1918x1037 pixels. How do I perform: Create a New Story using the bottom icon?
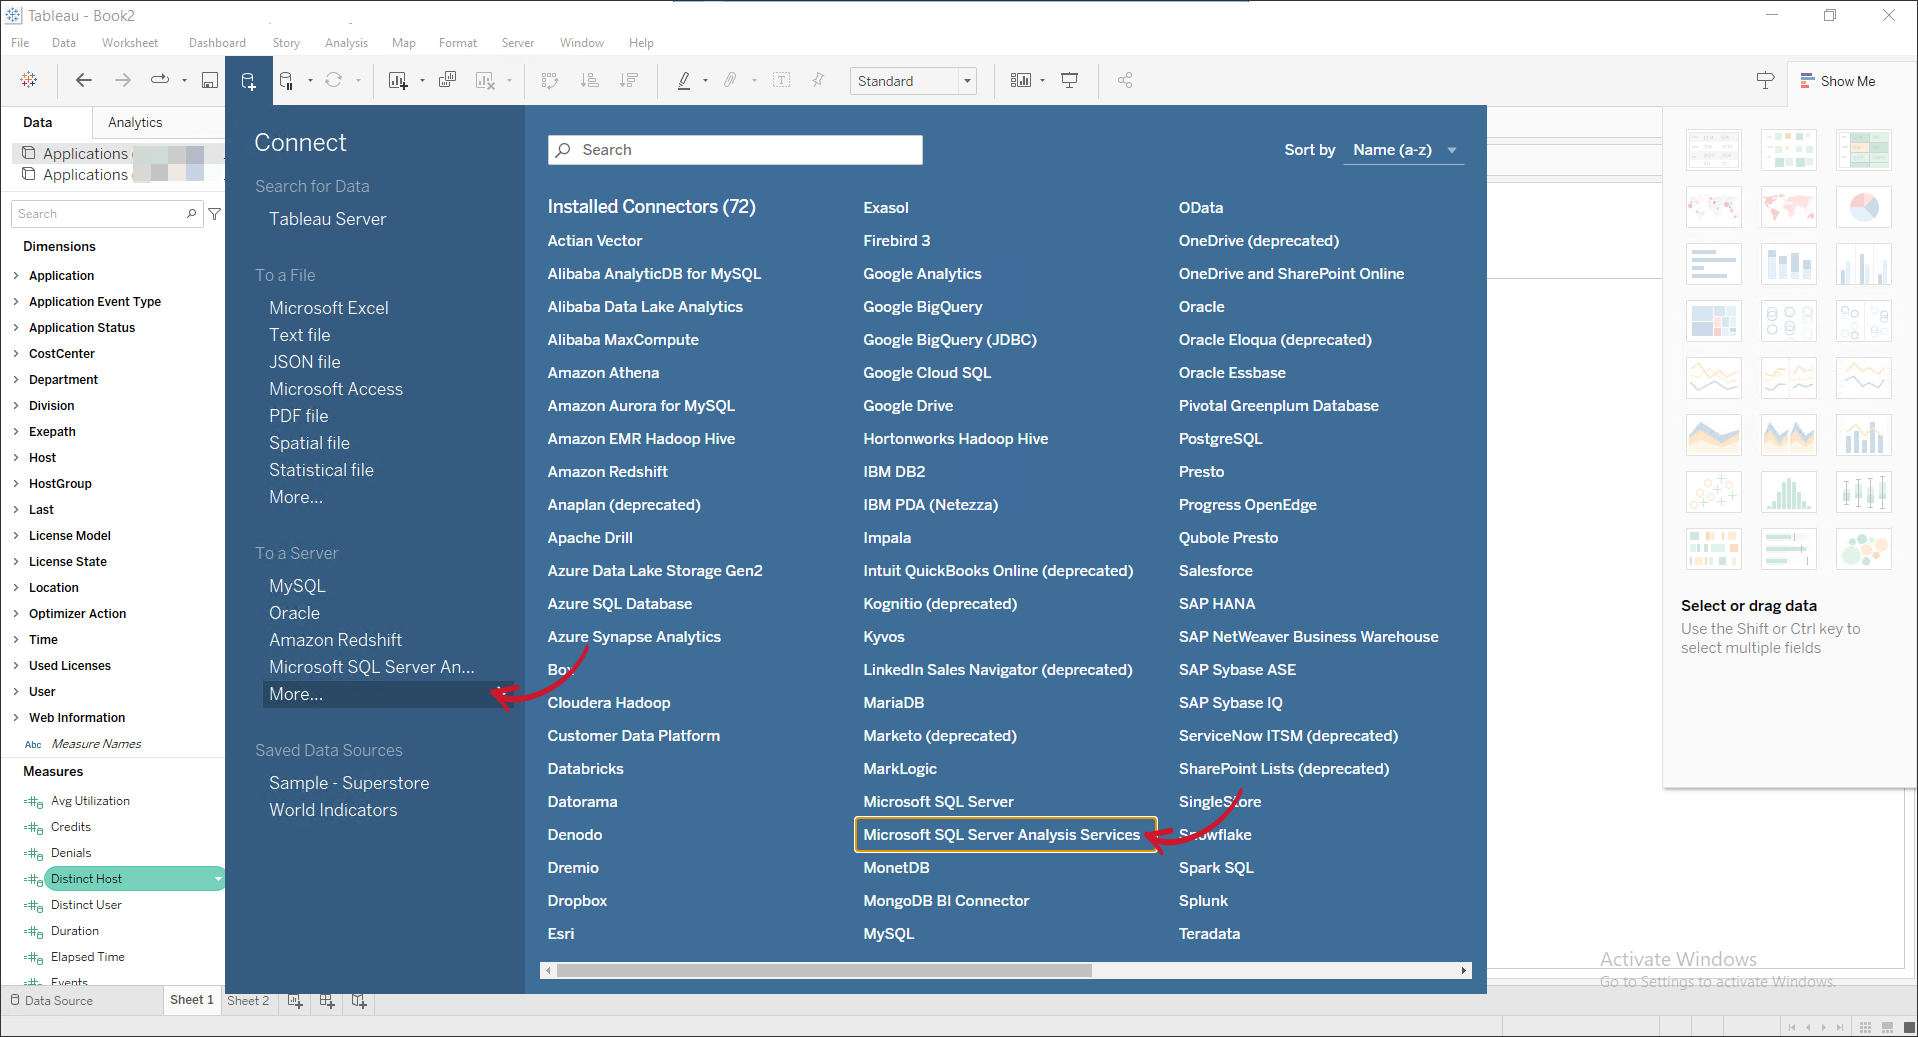(358, 1001)
